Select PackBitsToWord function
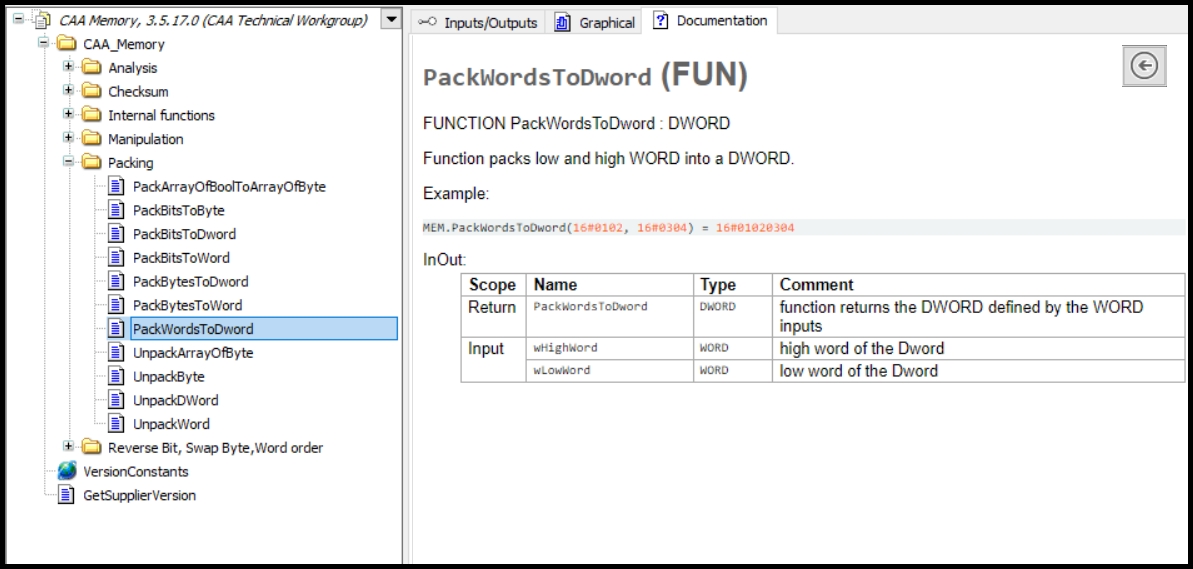 (x=181, y=258)
